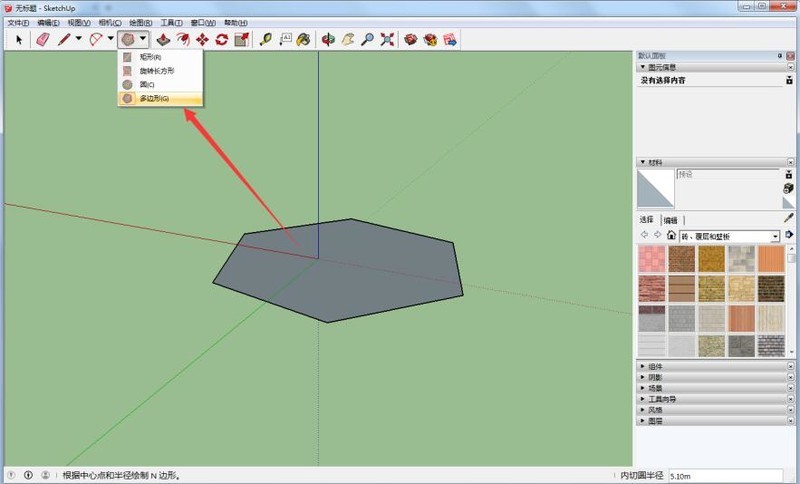The image size is (800, 484).
Task: Activate the Push/Pull tool
Action: pos(162,40)
